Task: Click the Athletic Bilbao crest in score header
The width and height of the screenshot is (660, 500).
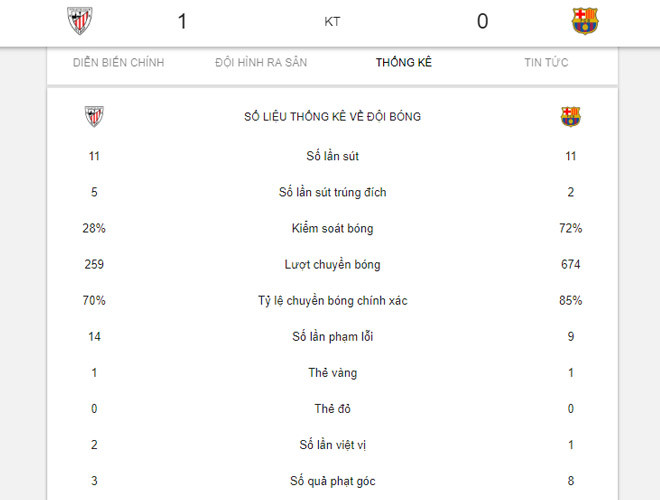Action: click(x=79, y=21)
